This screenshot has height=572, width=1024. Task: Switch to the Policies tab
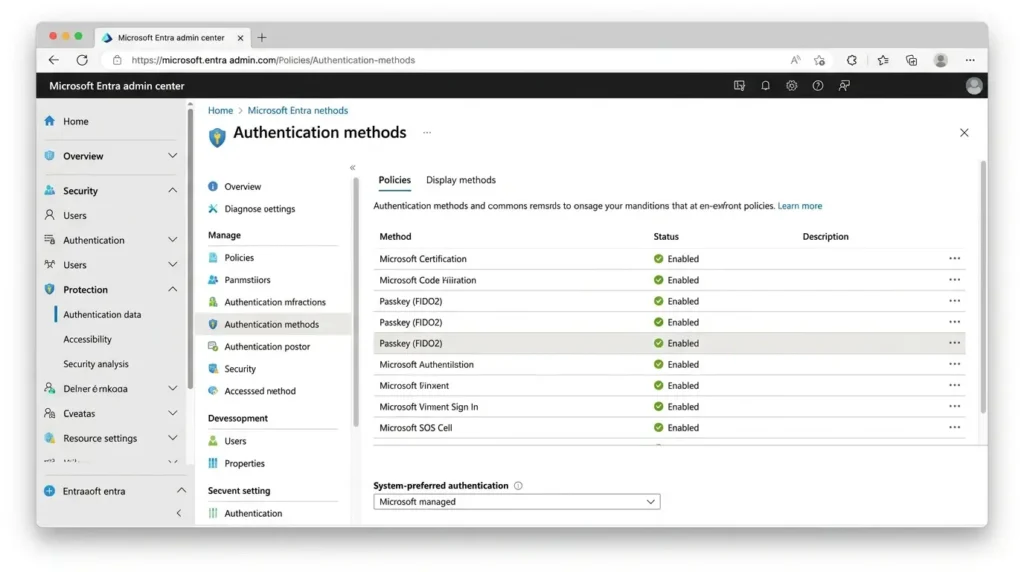[394, 180]
